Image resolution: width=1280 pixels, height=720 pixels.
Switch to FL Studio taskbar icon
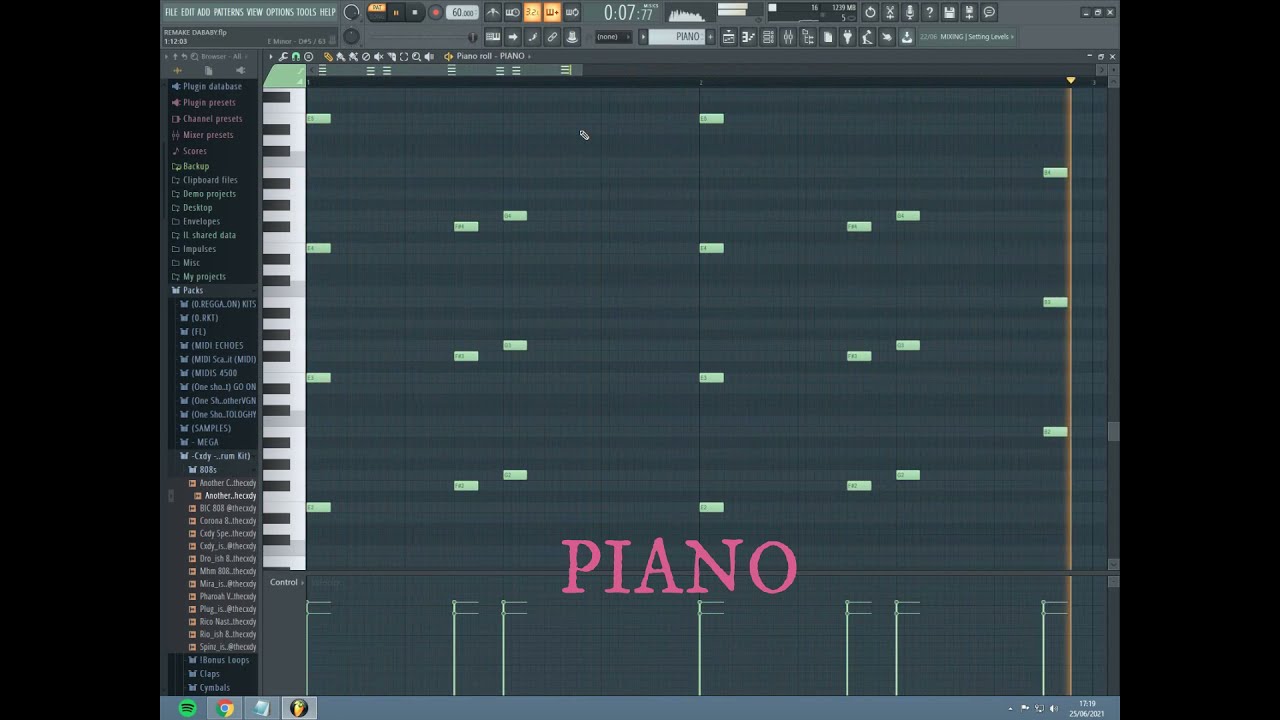tap(299, 708)
